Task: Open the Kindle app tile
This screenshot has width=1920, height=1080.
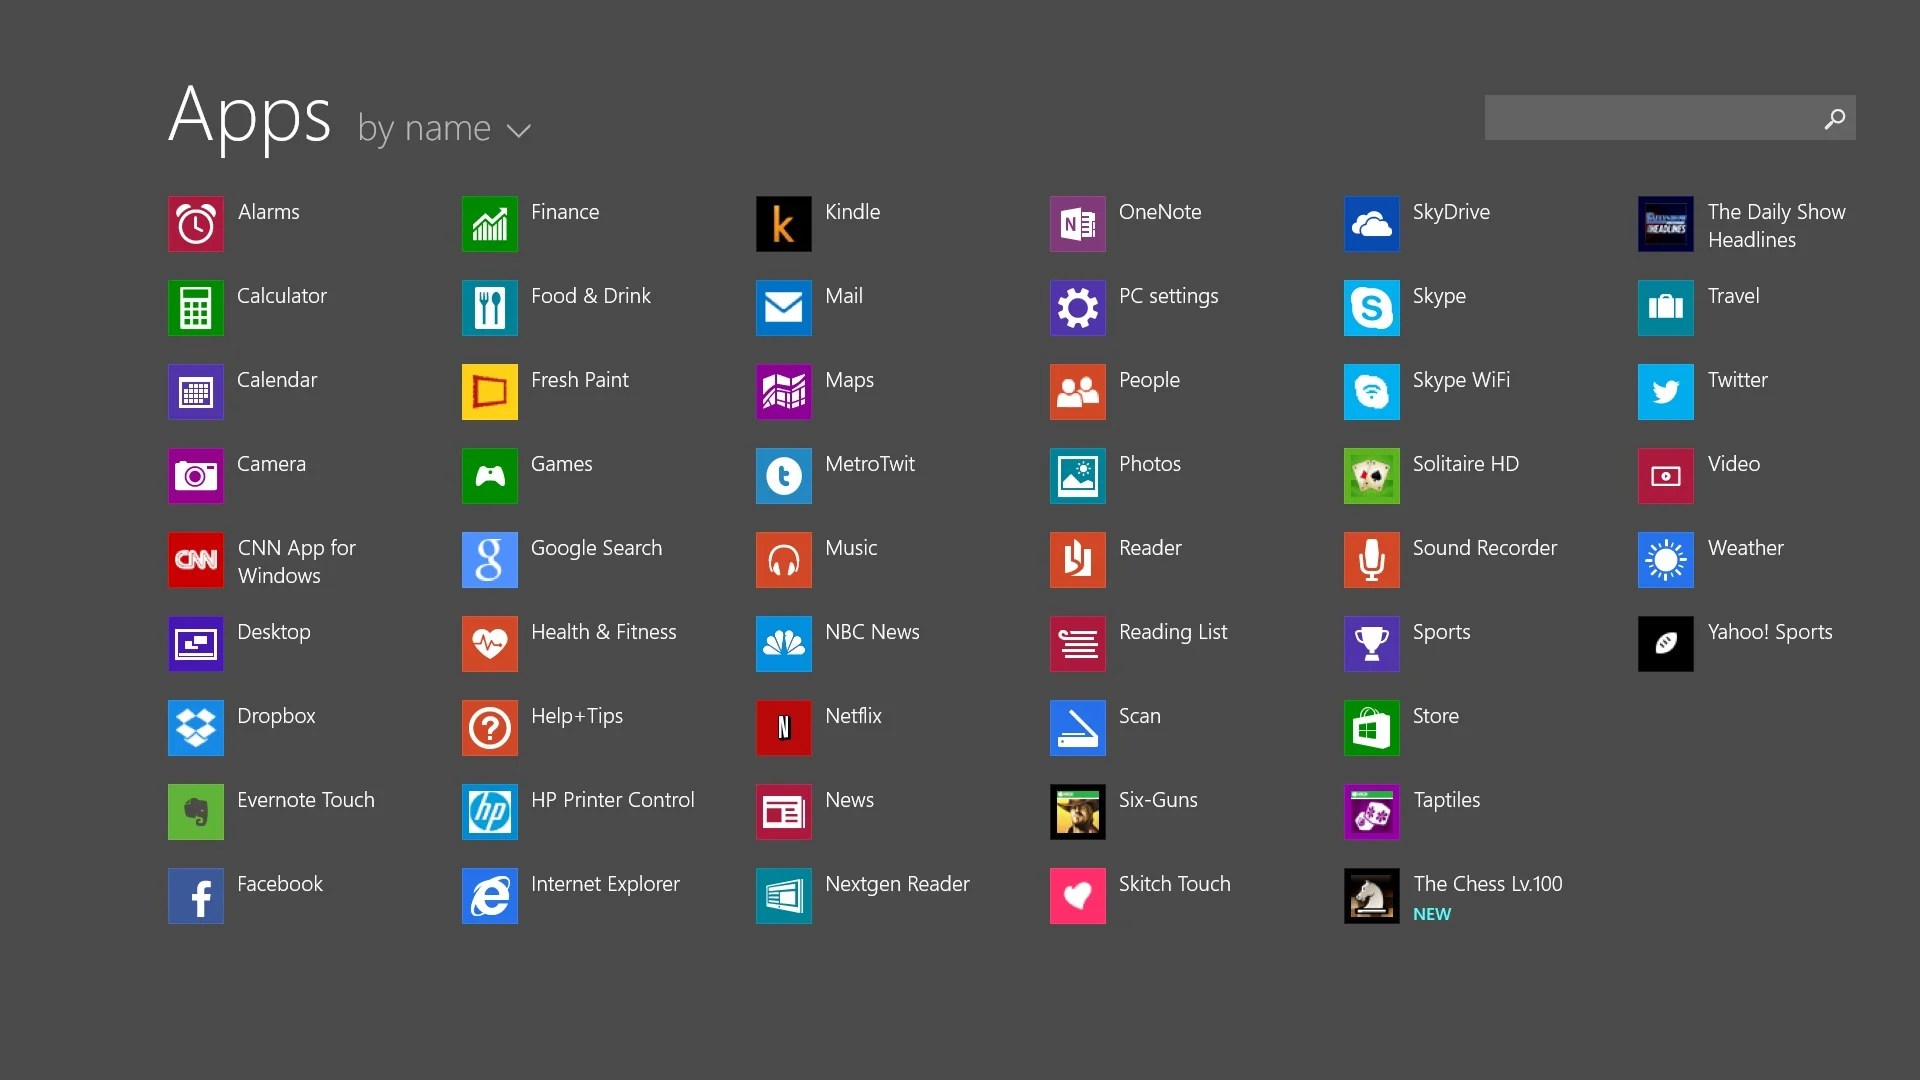Action: (784, 224)
